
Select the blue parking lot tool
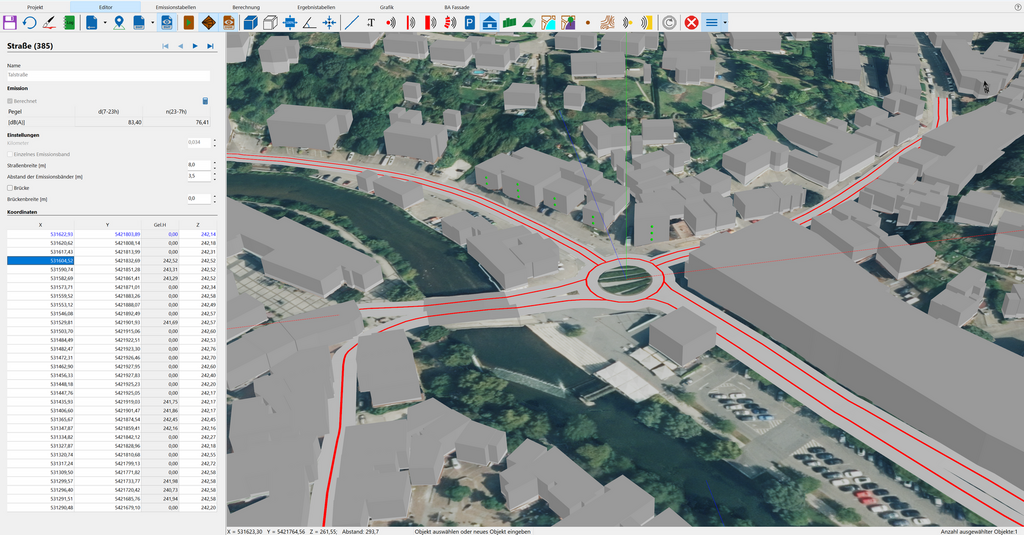tap(468, 22)
